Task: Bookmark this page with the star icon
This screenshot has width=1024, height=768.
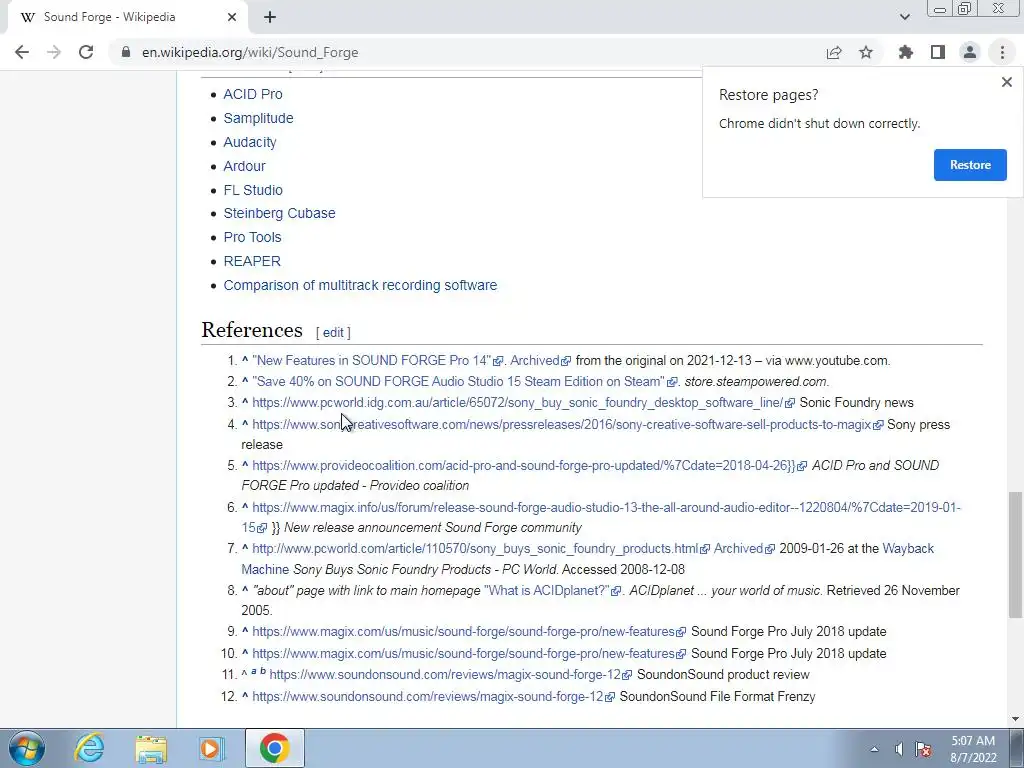Action: tap(866, 52)
